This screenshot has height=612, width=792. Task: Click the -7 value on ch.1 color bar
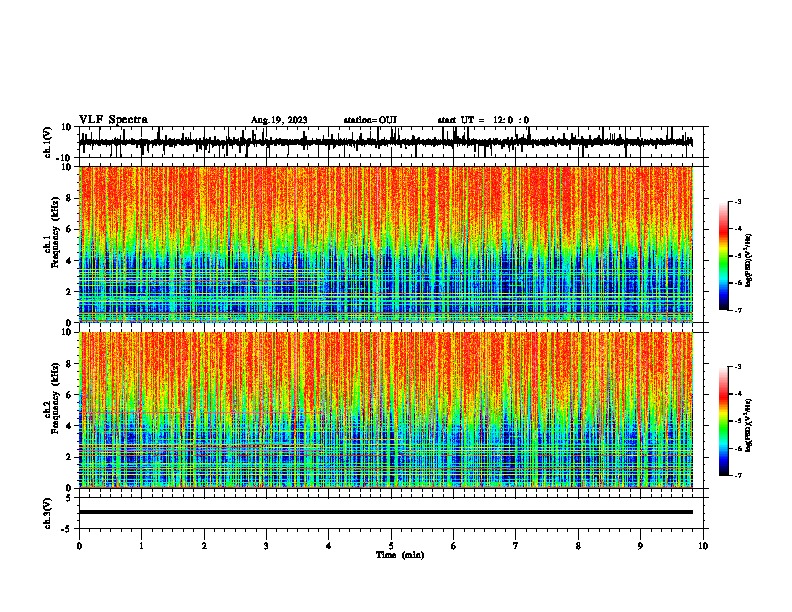(x=737, y=310)
